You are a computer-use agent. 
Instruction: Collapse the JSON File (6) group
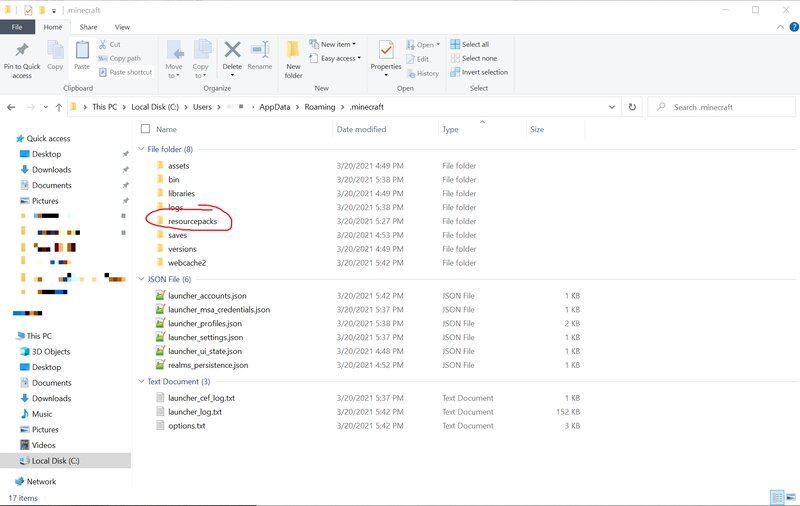(x=140, y=279)
